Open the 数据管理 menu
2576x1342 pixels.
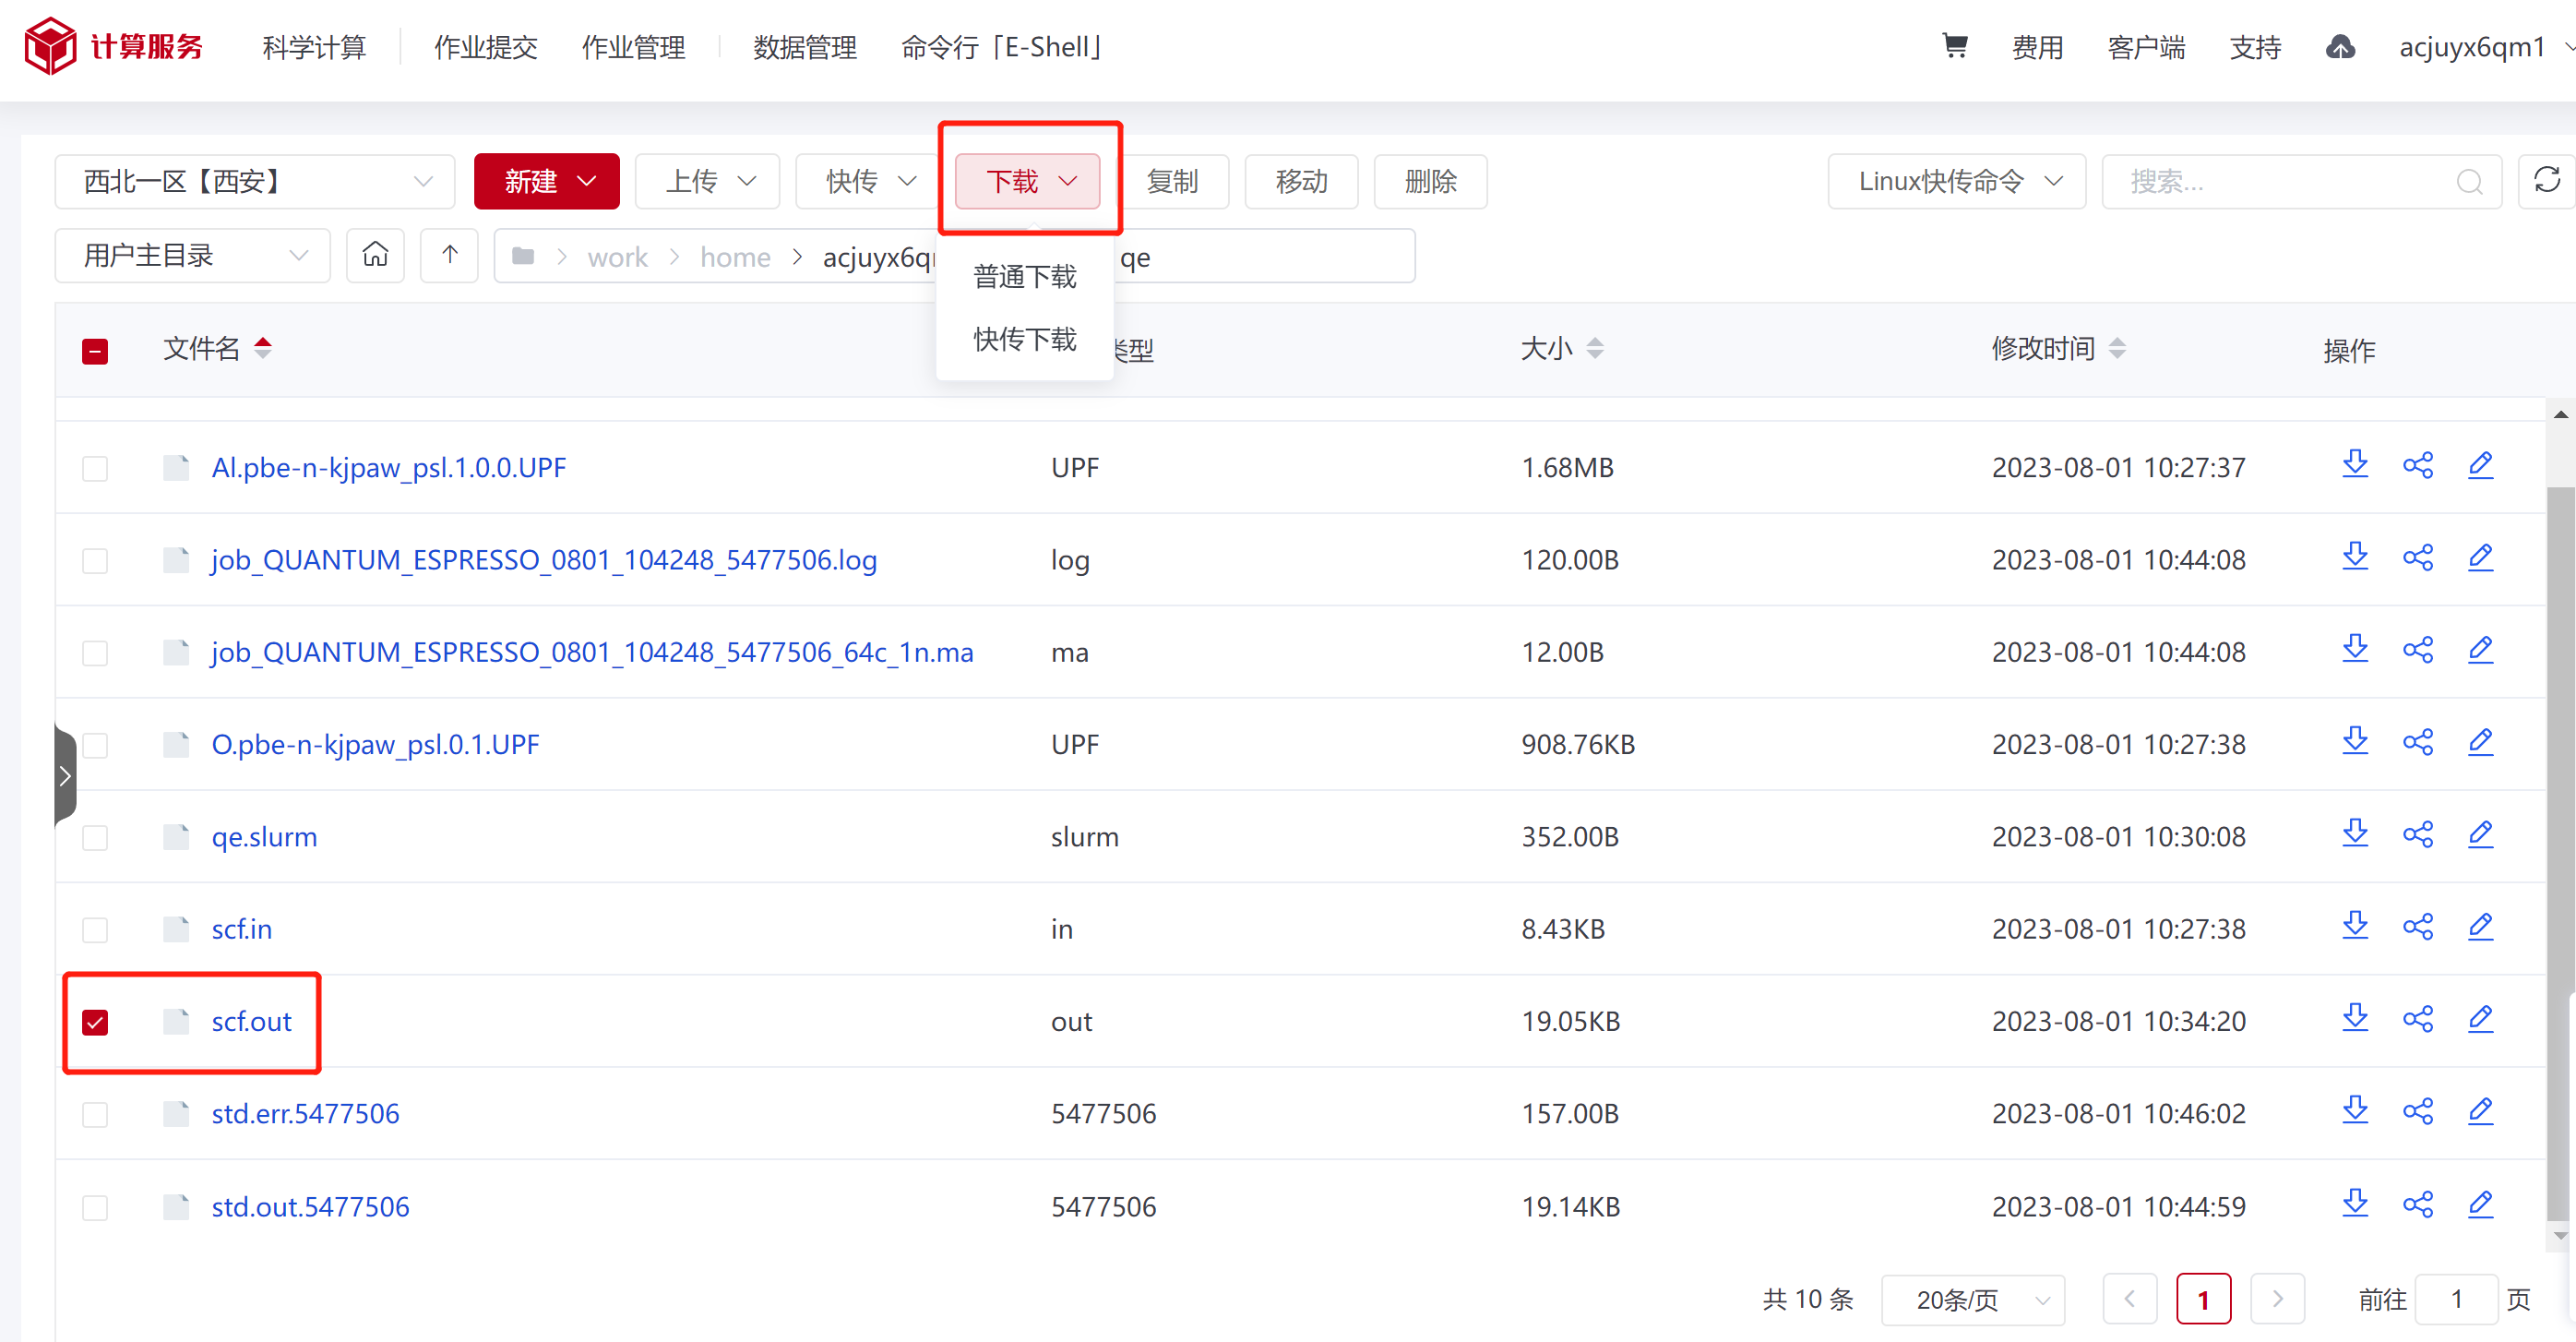click(805, 47)
